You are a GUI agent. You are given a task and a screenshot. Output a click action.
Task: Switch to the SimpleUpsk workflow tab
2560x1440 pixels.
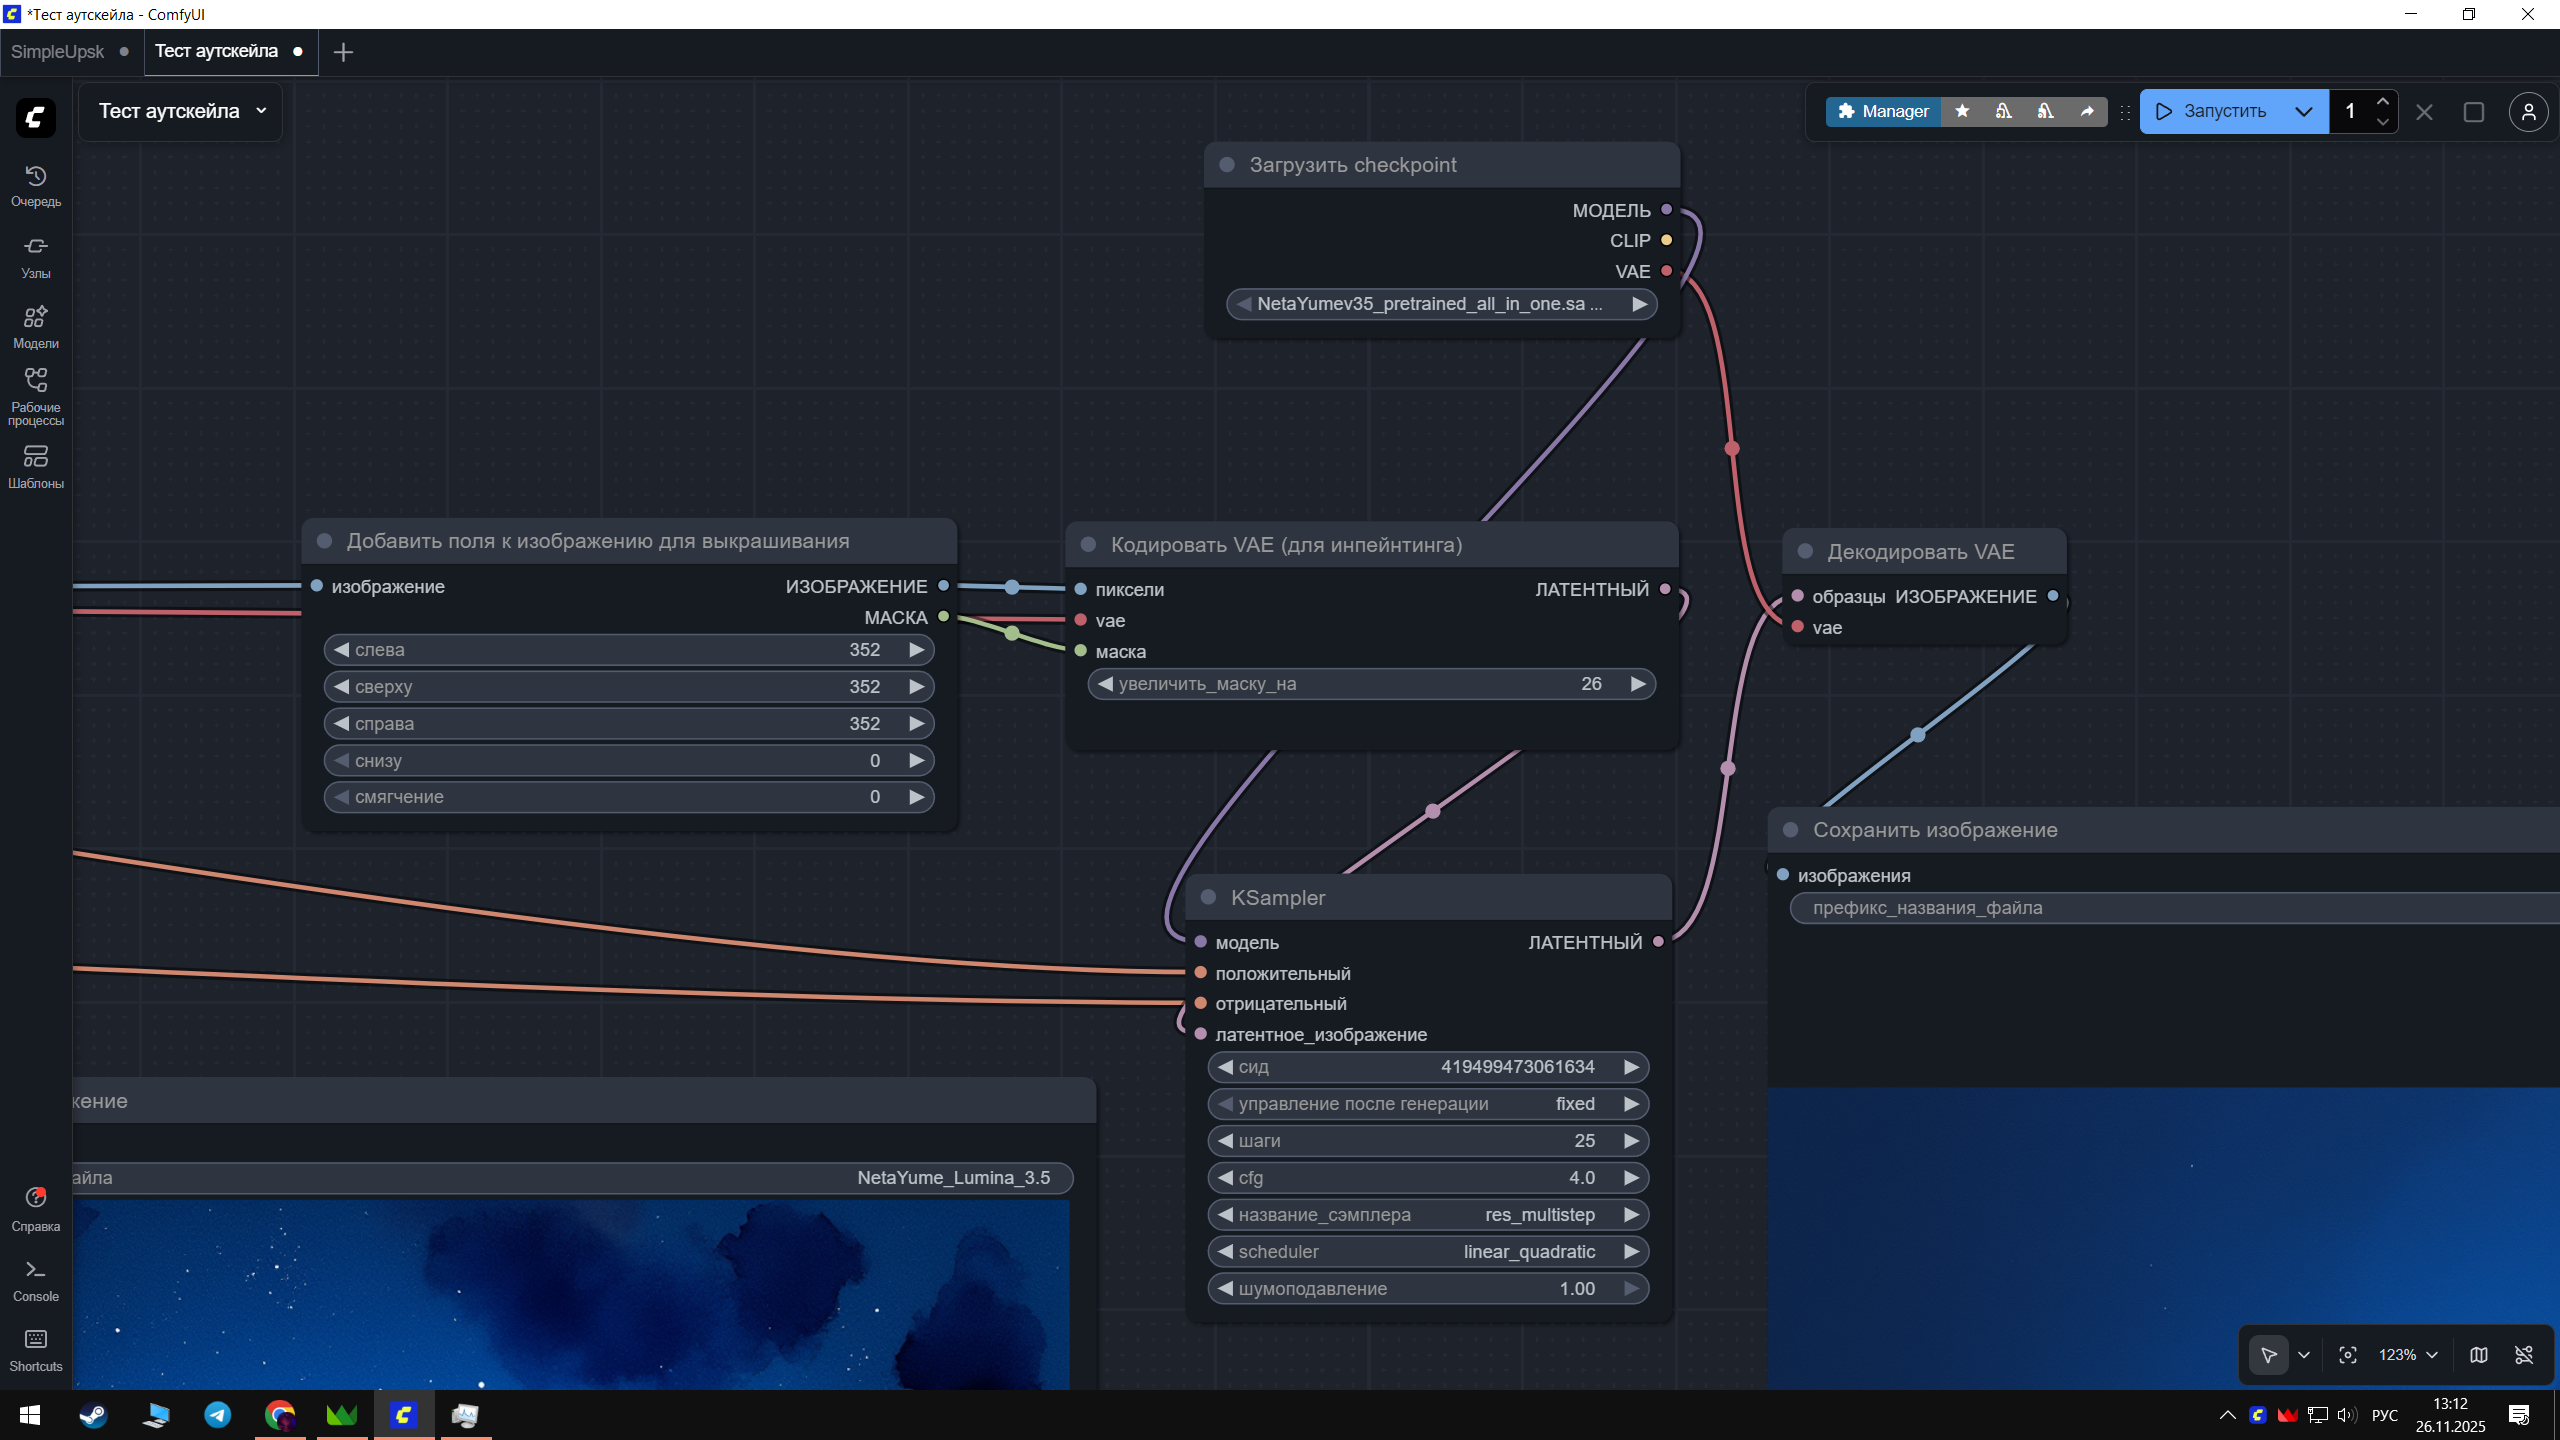coord(58,52)
